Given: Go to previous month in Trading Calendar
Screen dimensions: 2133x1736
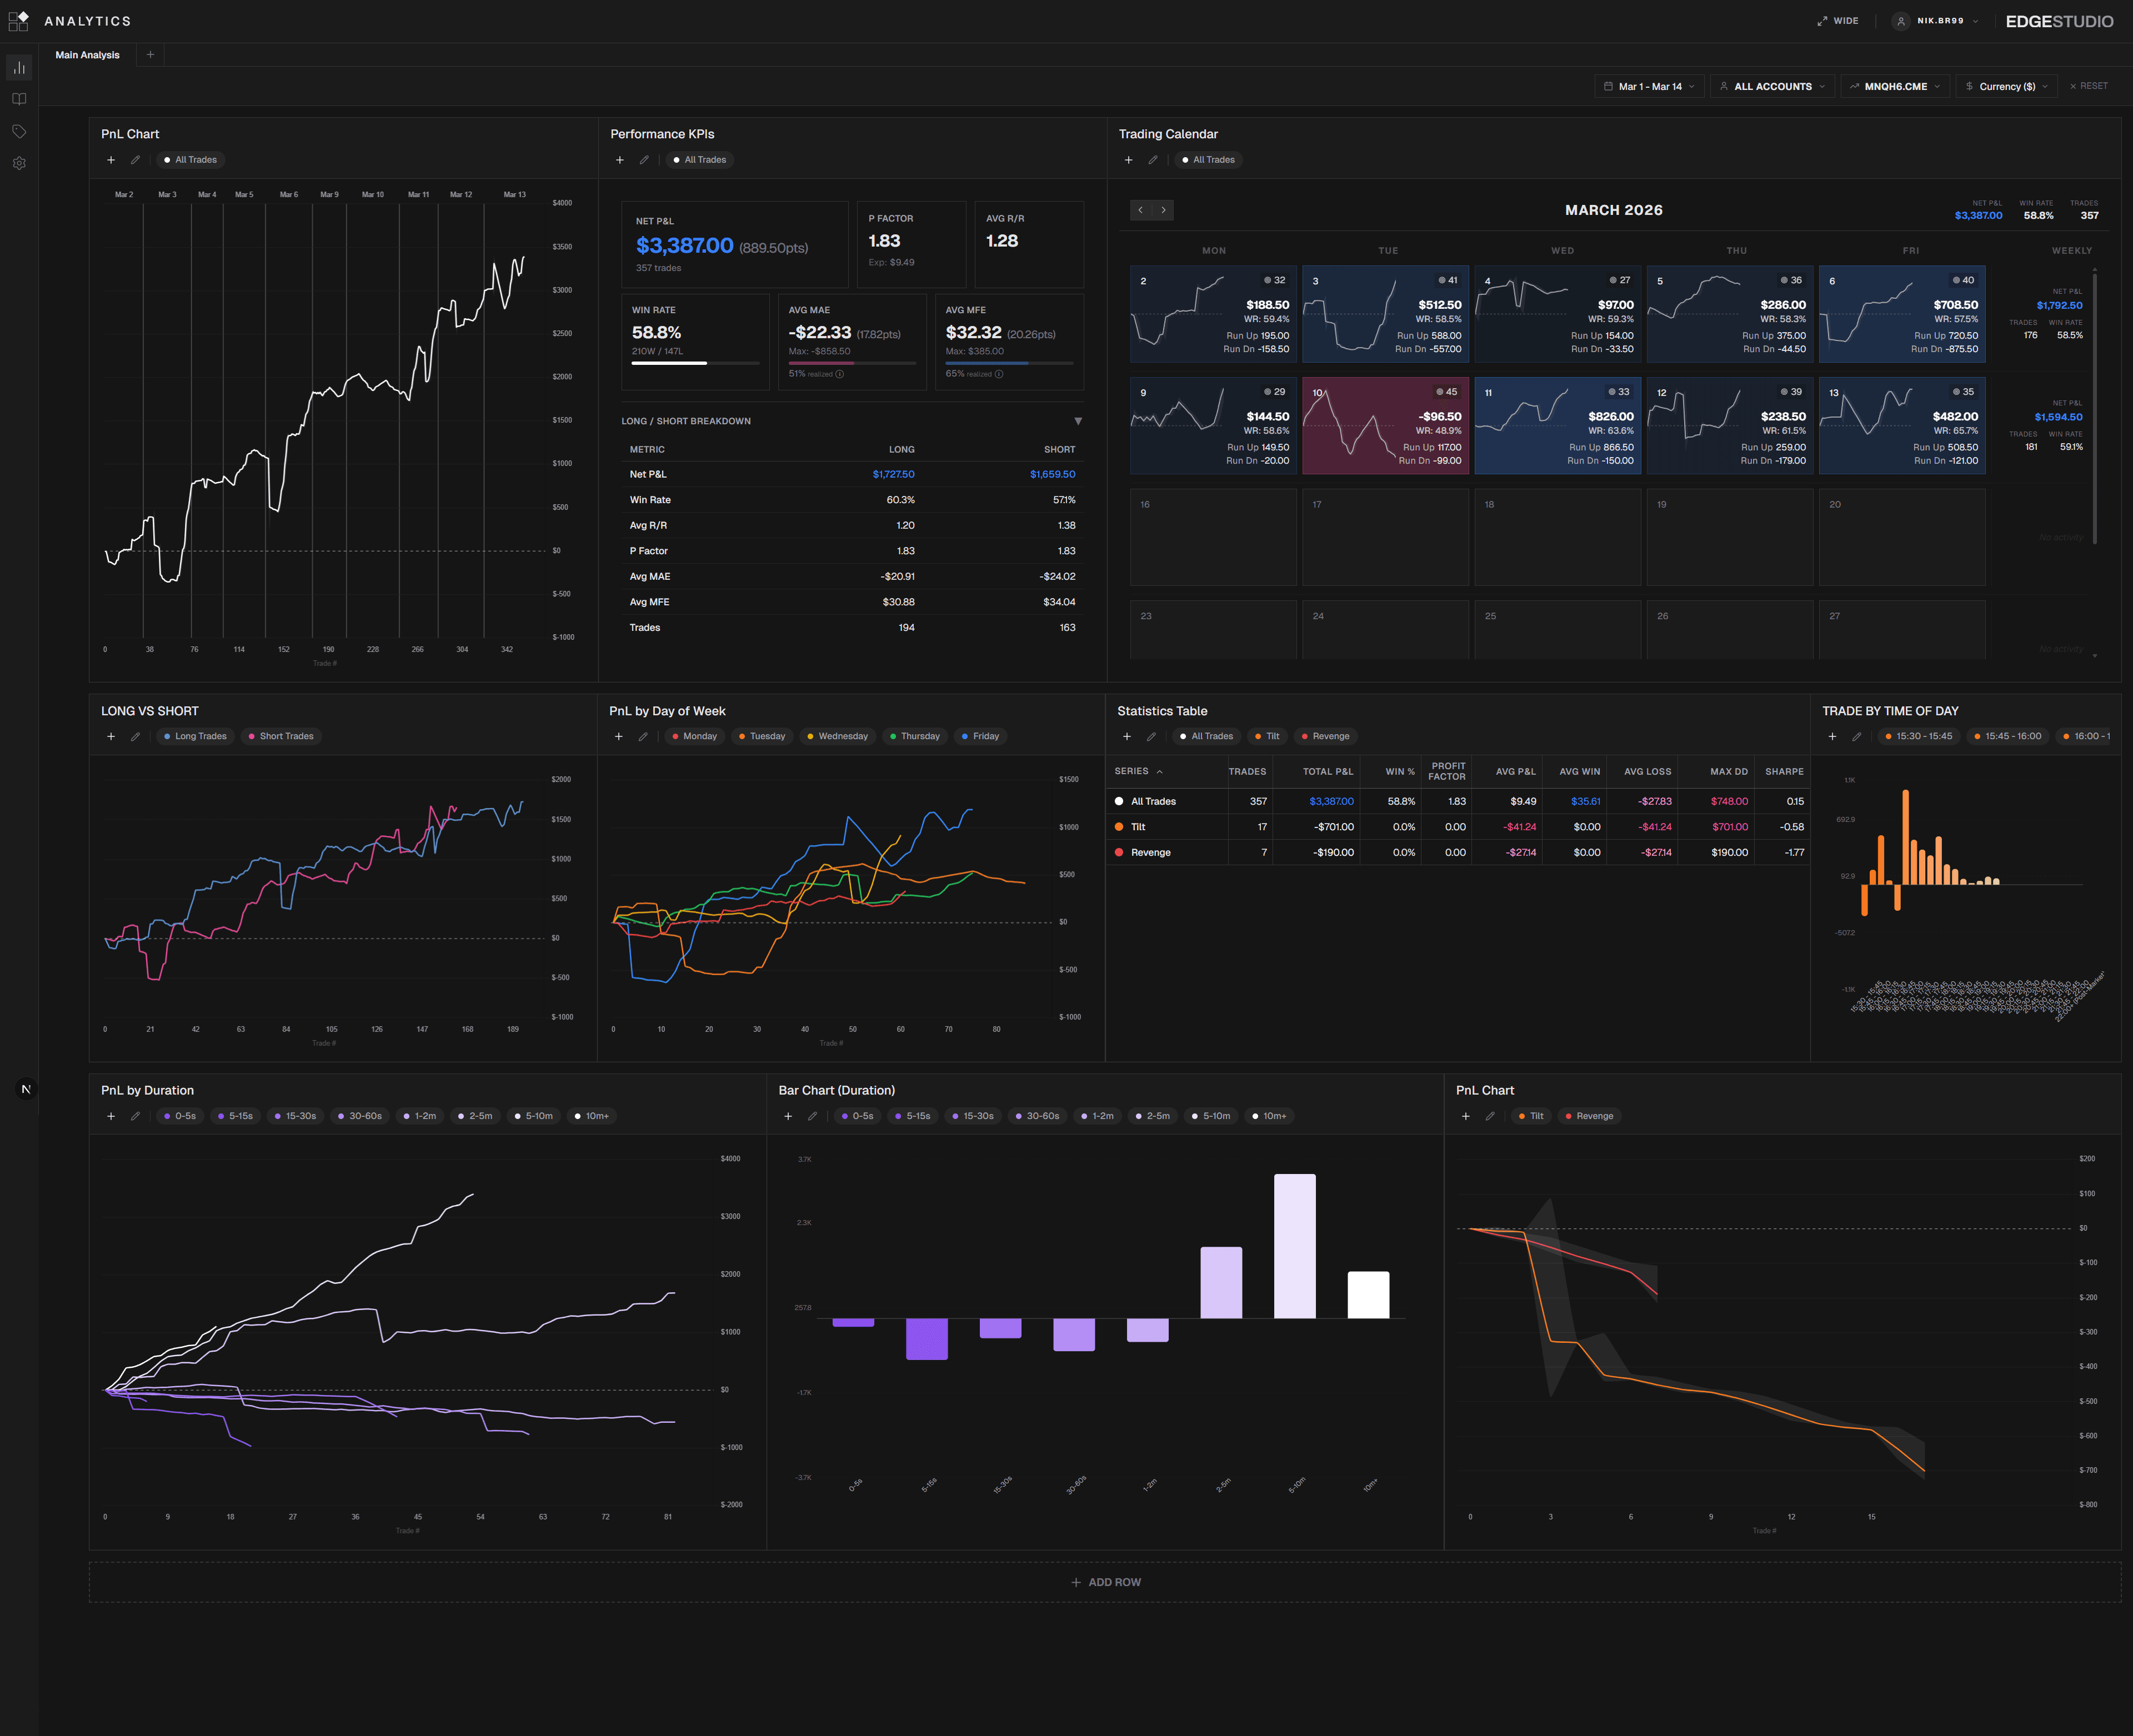Looking at the screenshot, I should (1140, 210).
